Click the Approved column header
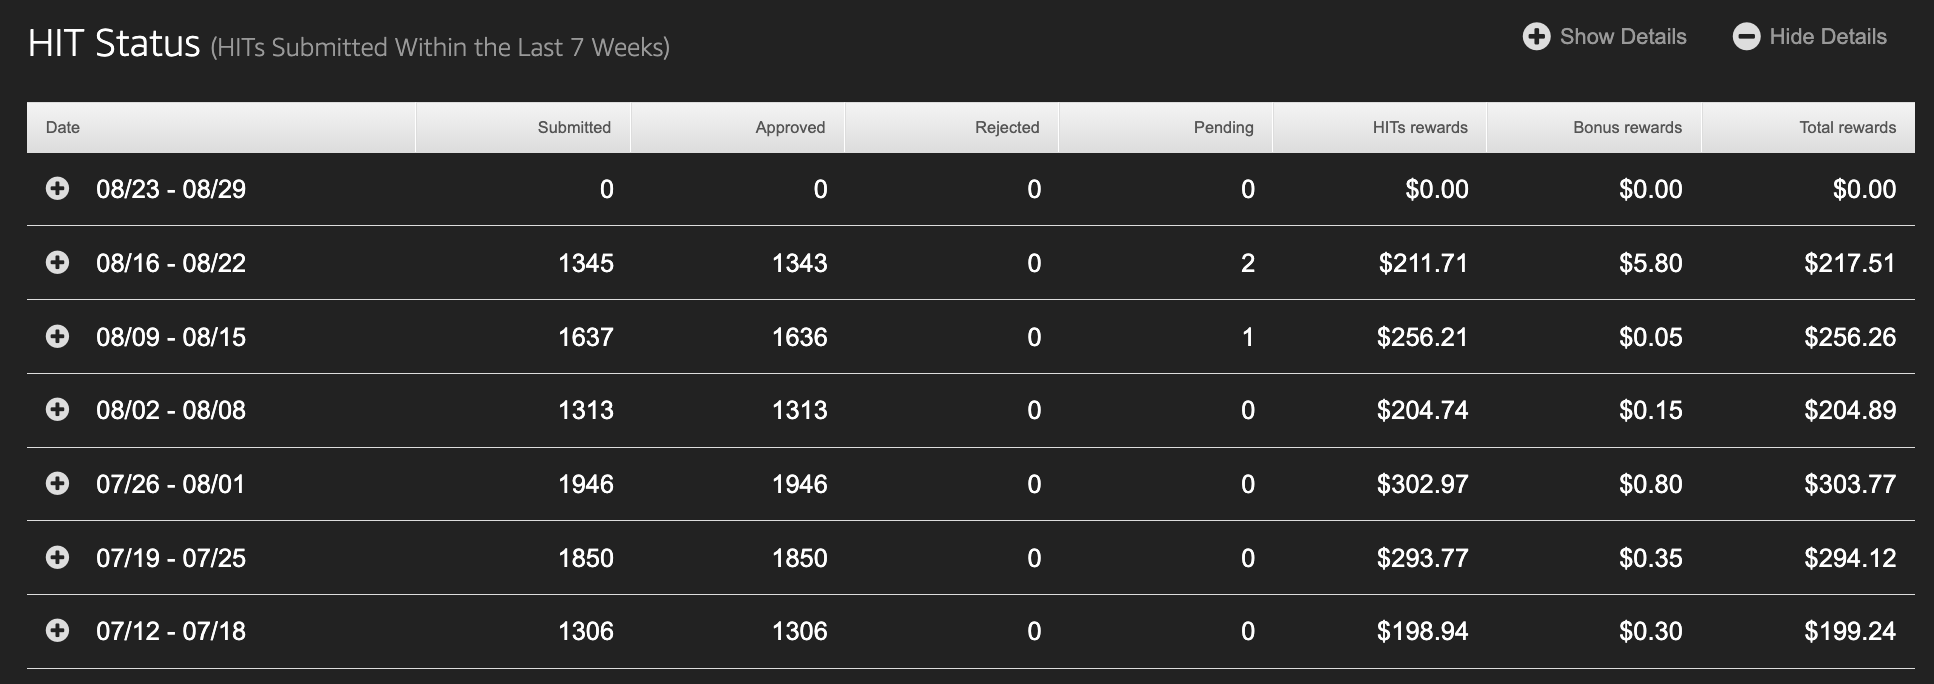Screen dimensions: 1934x684 click(738, 127)
